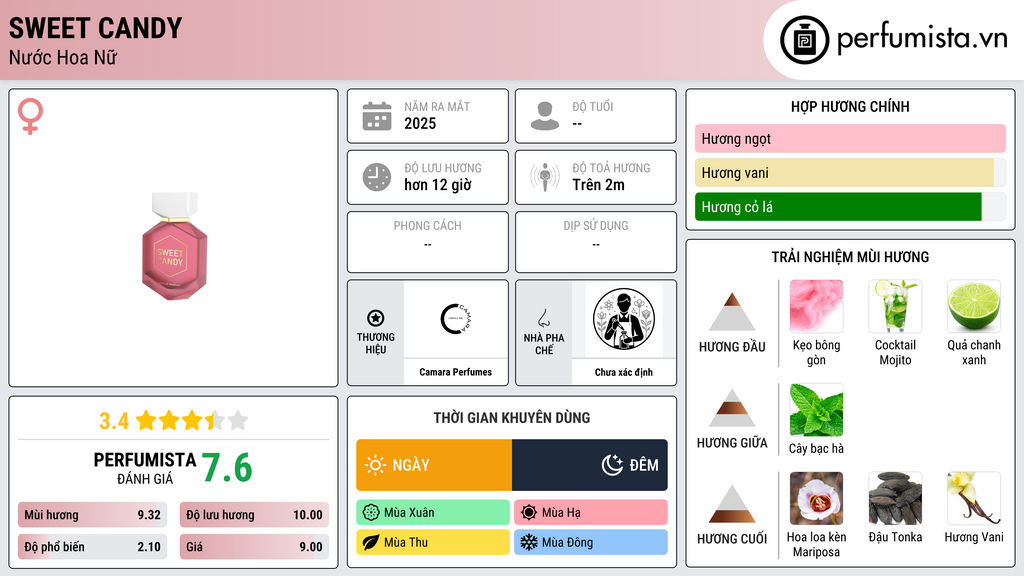Click the perfumista.vn site name text
Viewport: 1024px width, 576px height.
pos(922,38)
